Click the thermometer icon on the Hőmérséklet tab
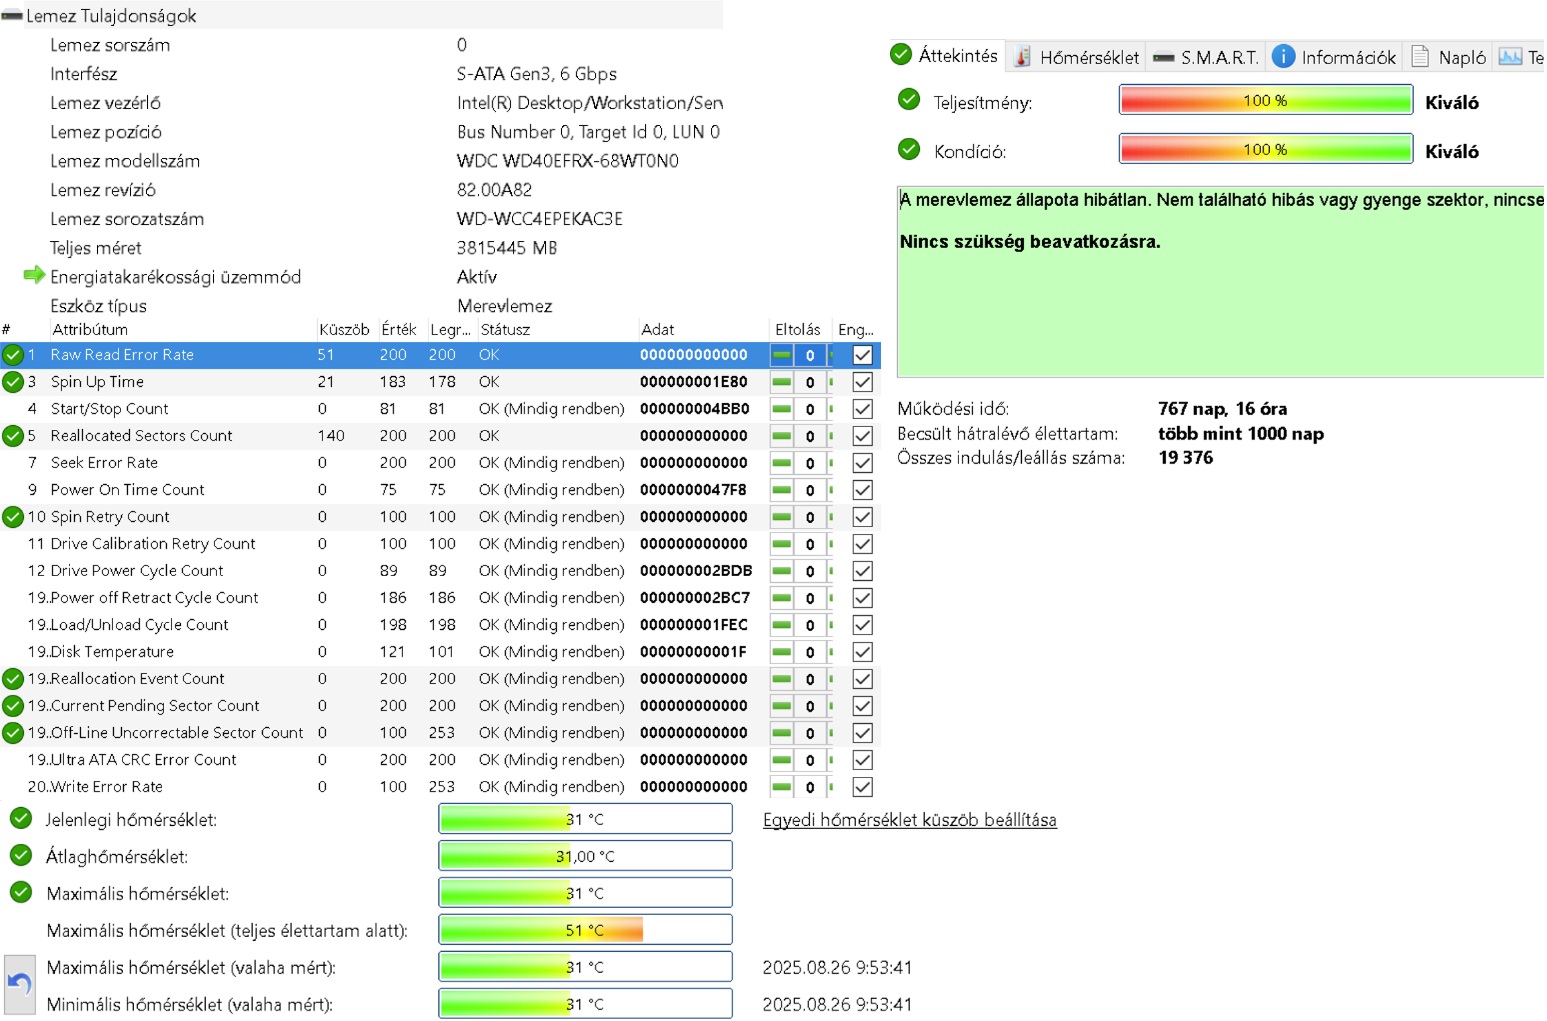This screenshot has width=1547, height=1021. pos(1022,57)
